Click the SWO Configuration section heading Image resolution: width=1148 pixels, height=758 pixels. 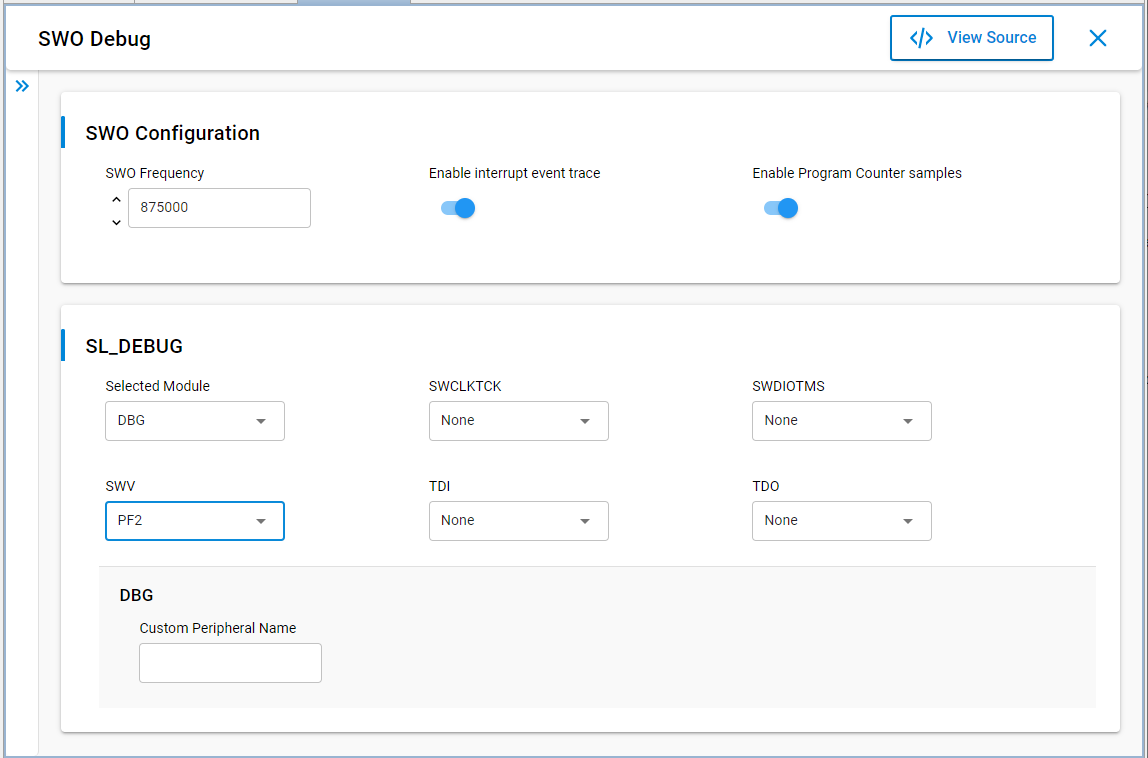[172, 133]
